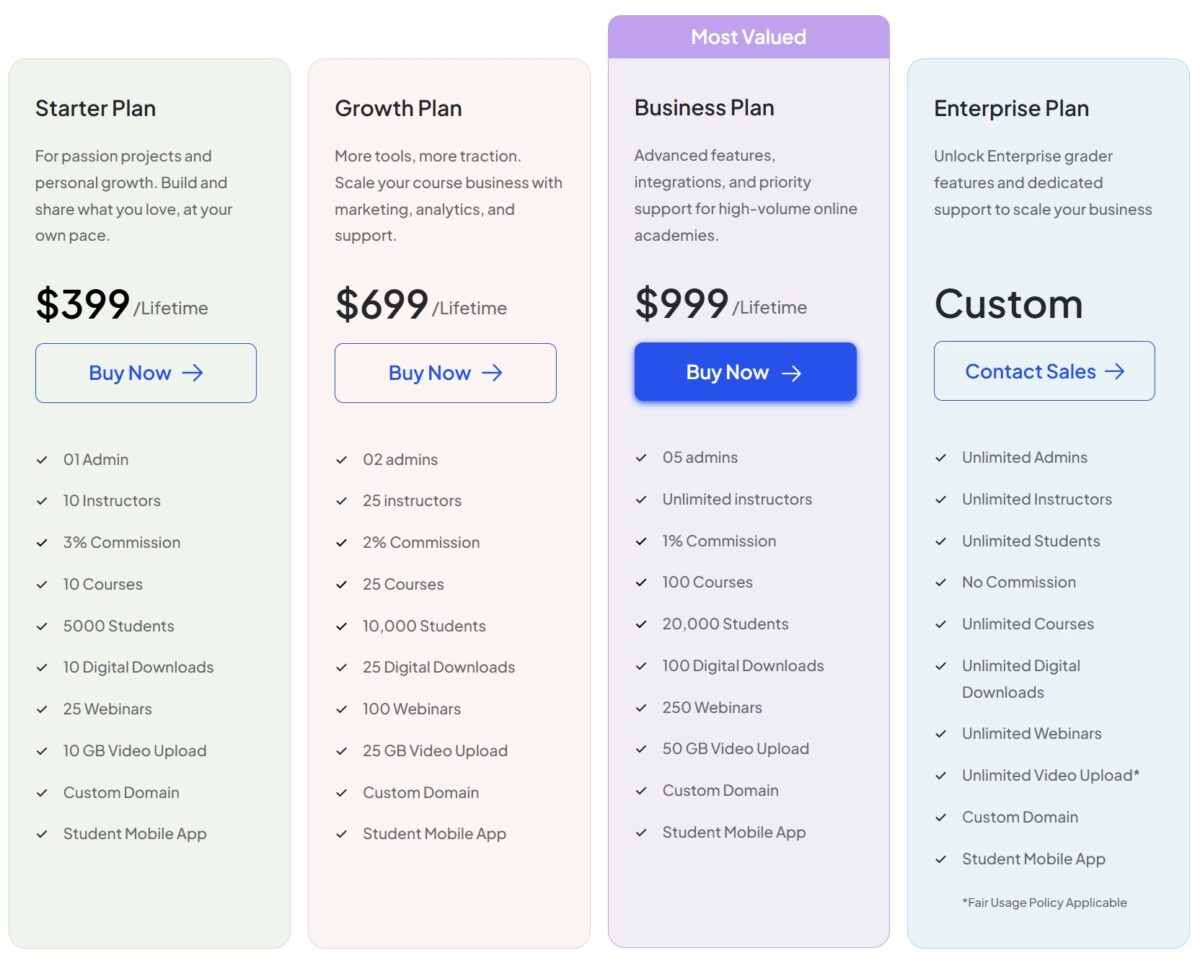Viewport: 1200px width, 966px height.
Task: Click the Fair Usage Policy Applicable note
Action: pyautogui.click(x=1044, y=902)
